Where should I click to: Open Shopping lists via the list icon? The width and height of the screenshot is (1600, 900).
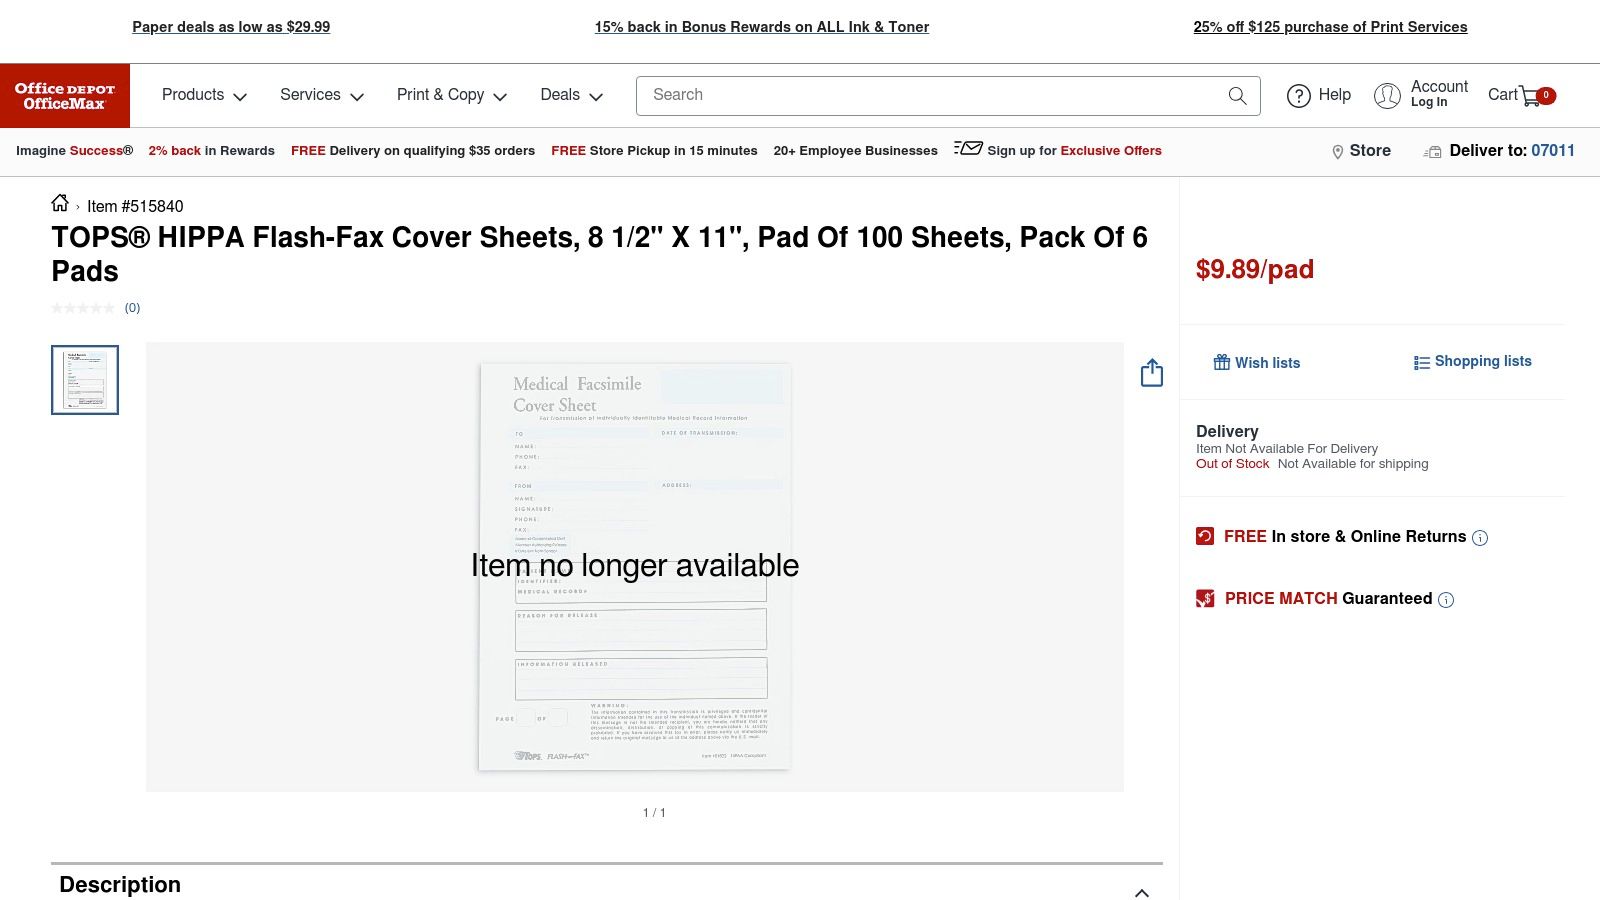(1420, 362)
